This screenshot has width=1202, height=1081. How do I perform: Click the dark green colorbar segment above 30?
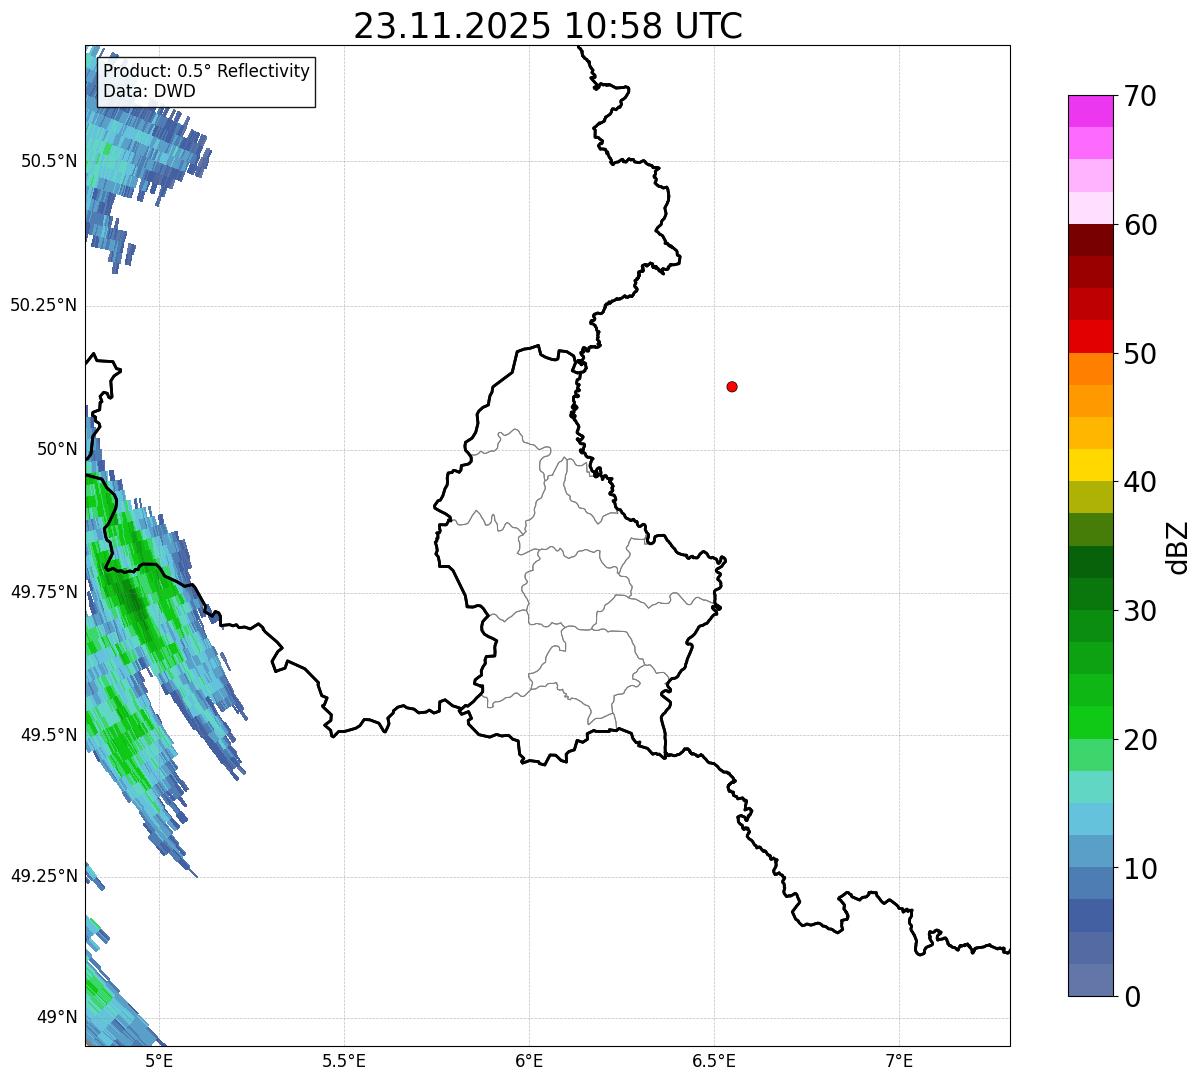[x=1090, y=594]
